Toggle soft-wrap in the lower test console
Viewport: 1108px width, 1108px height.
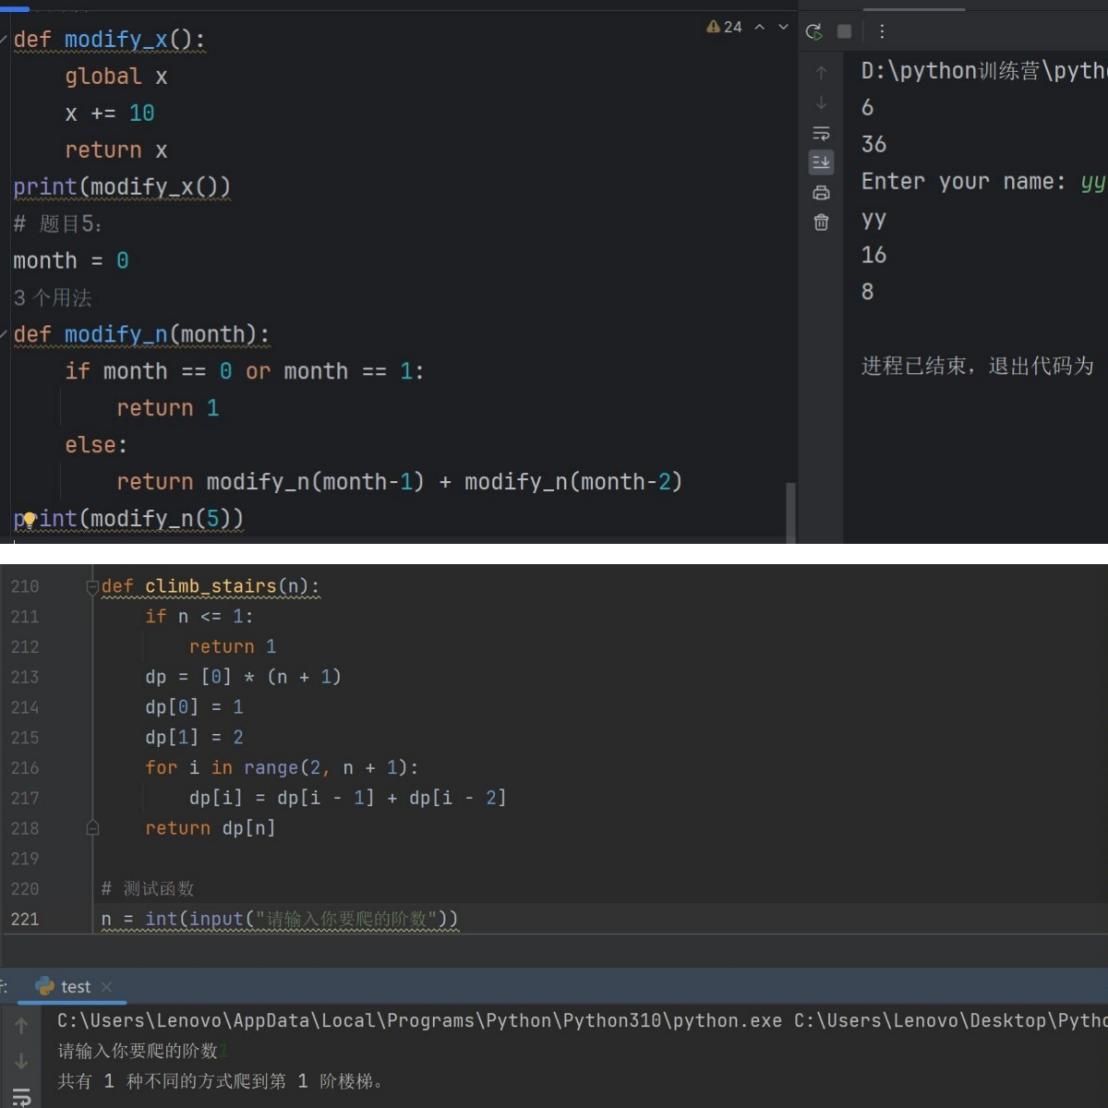click(x=20, y=1097)
